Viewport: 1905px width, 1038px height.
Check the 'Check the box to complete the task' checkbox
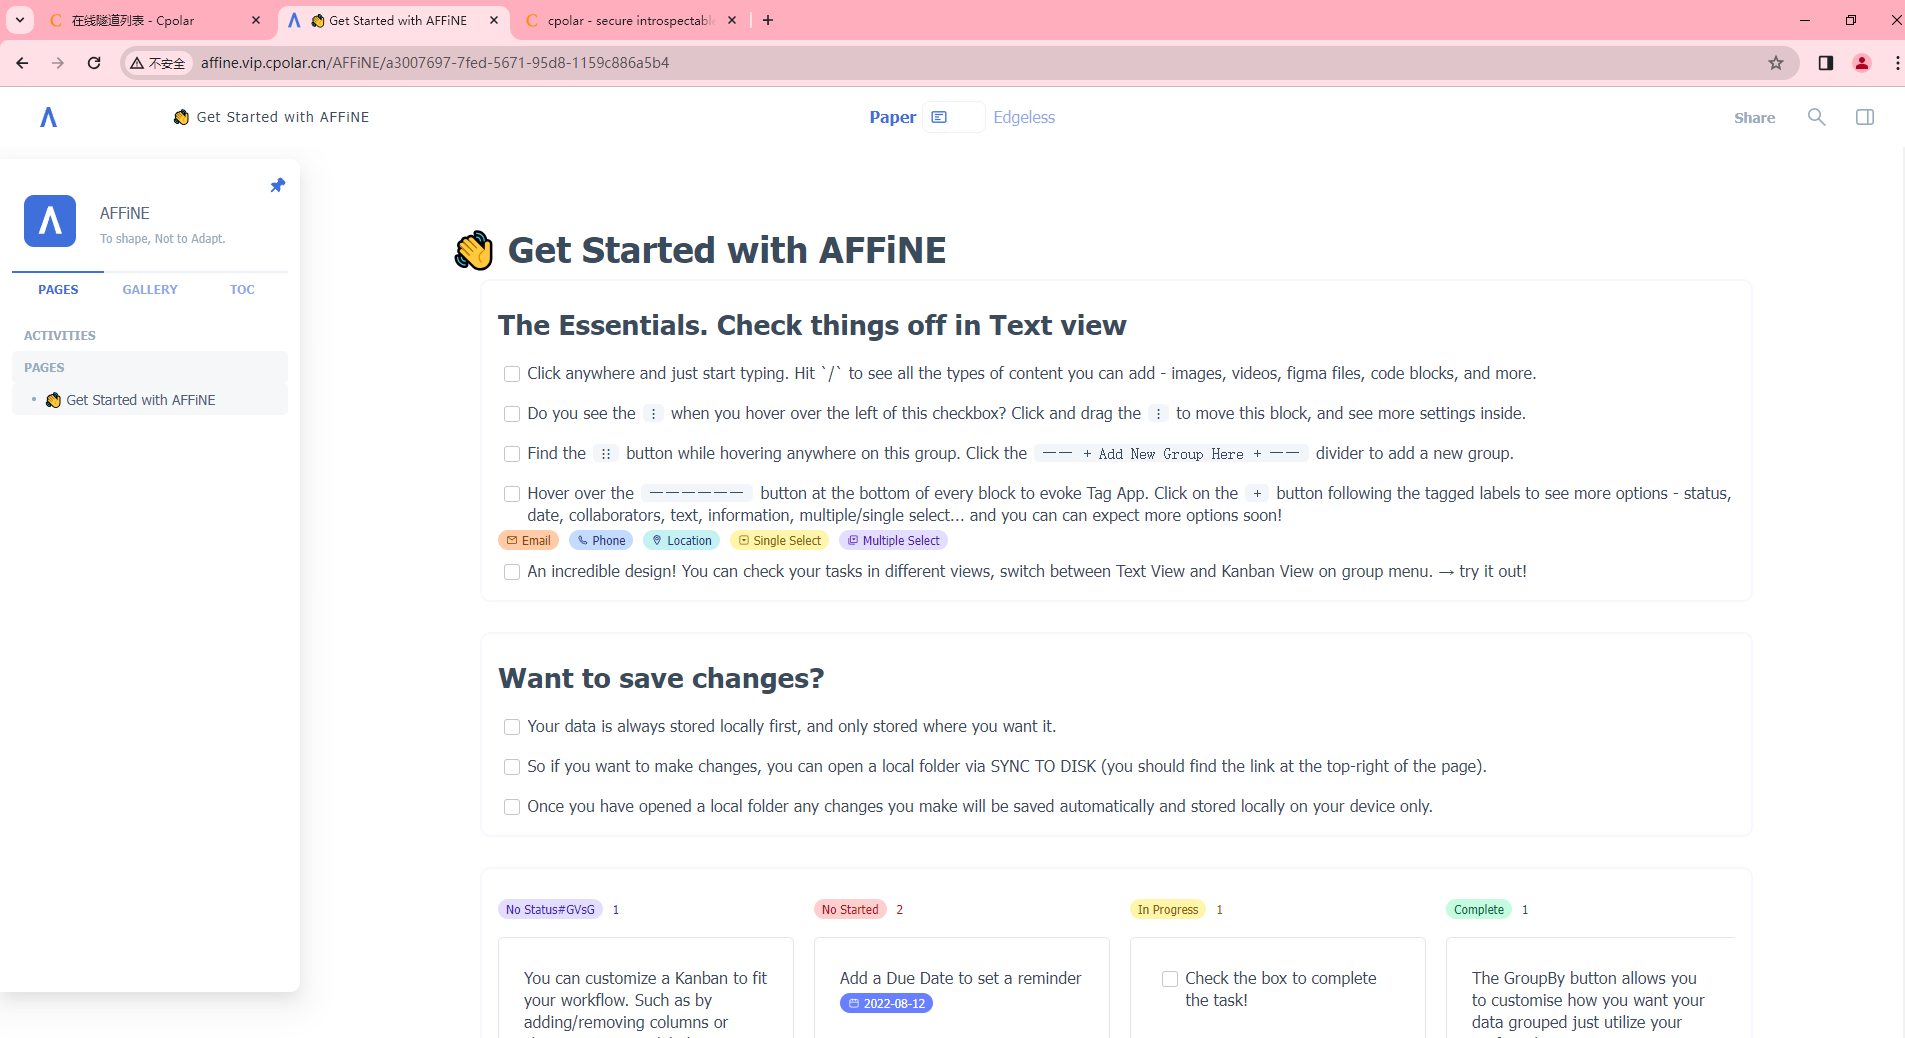1170,979
